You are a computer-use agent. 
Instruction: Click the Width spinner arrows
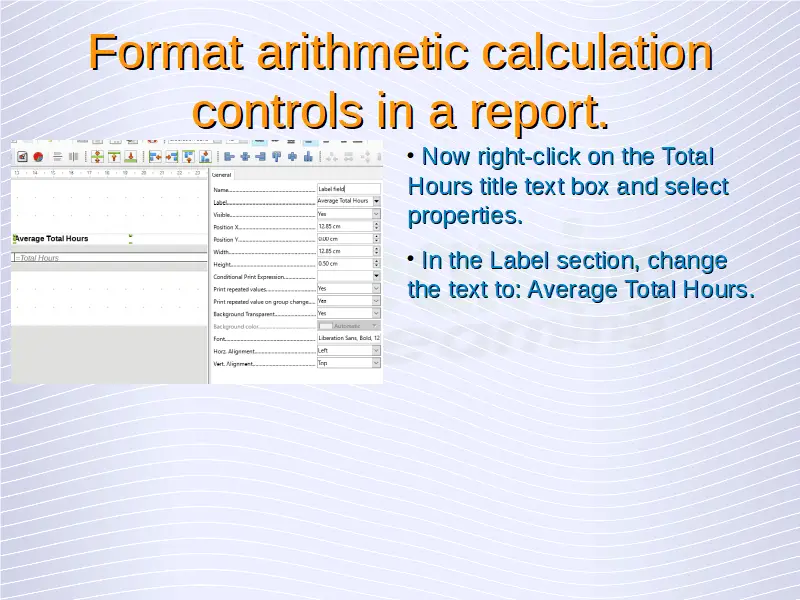(x=377, y=251)
